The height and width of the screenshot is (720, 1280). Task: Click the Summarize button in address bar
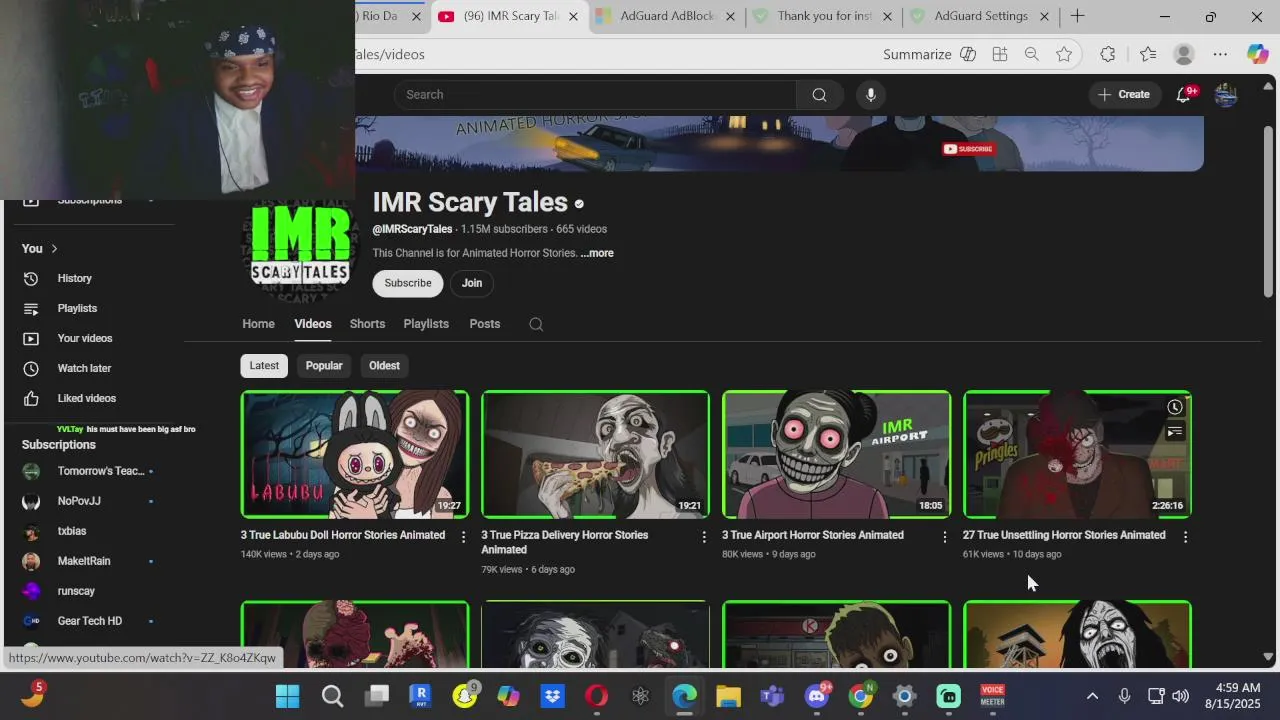tap(929, 54)
